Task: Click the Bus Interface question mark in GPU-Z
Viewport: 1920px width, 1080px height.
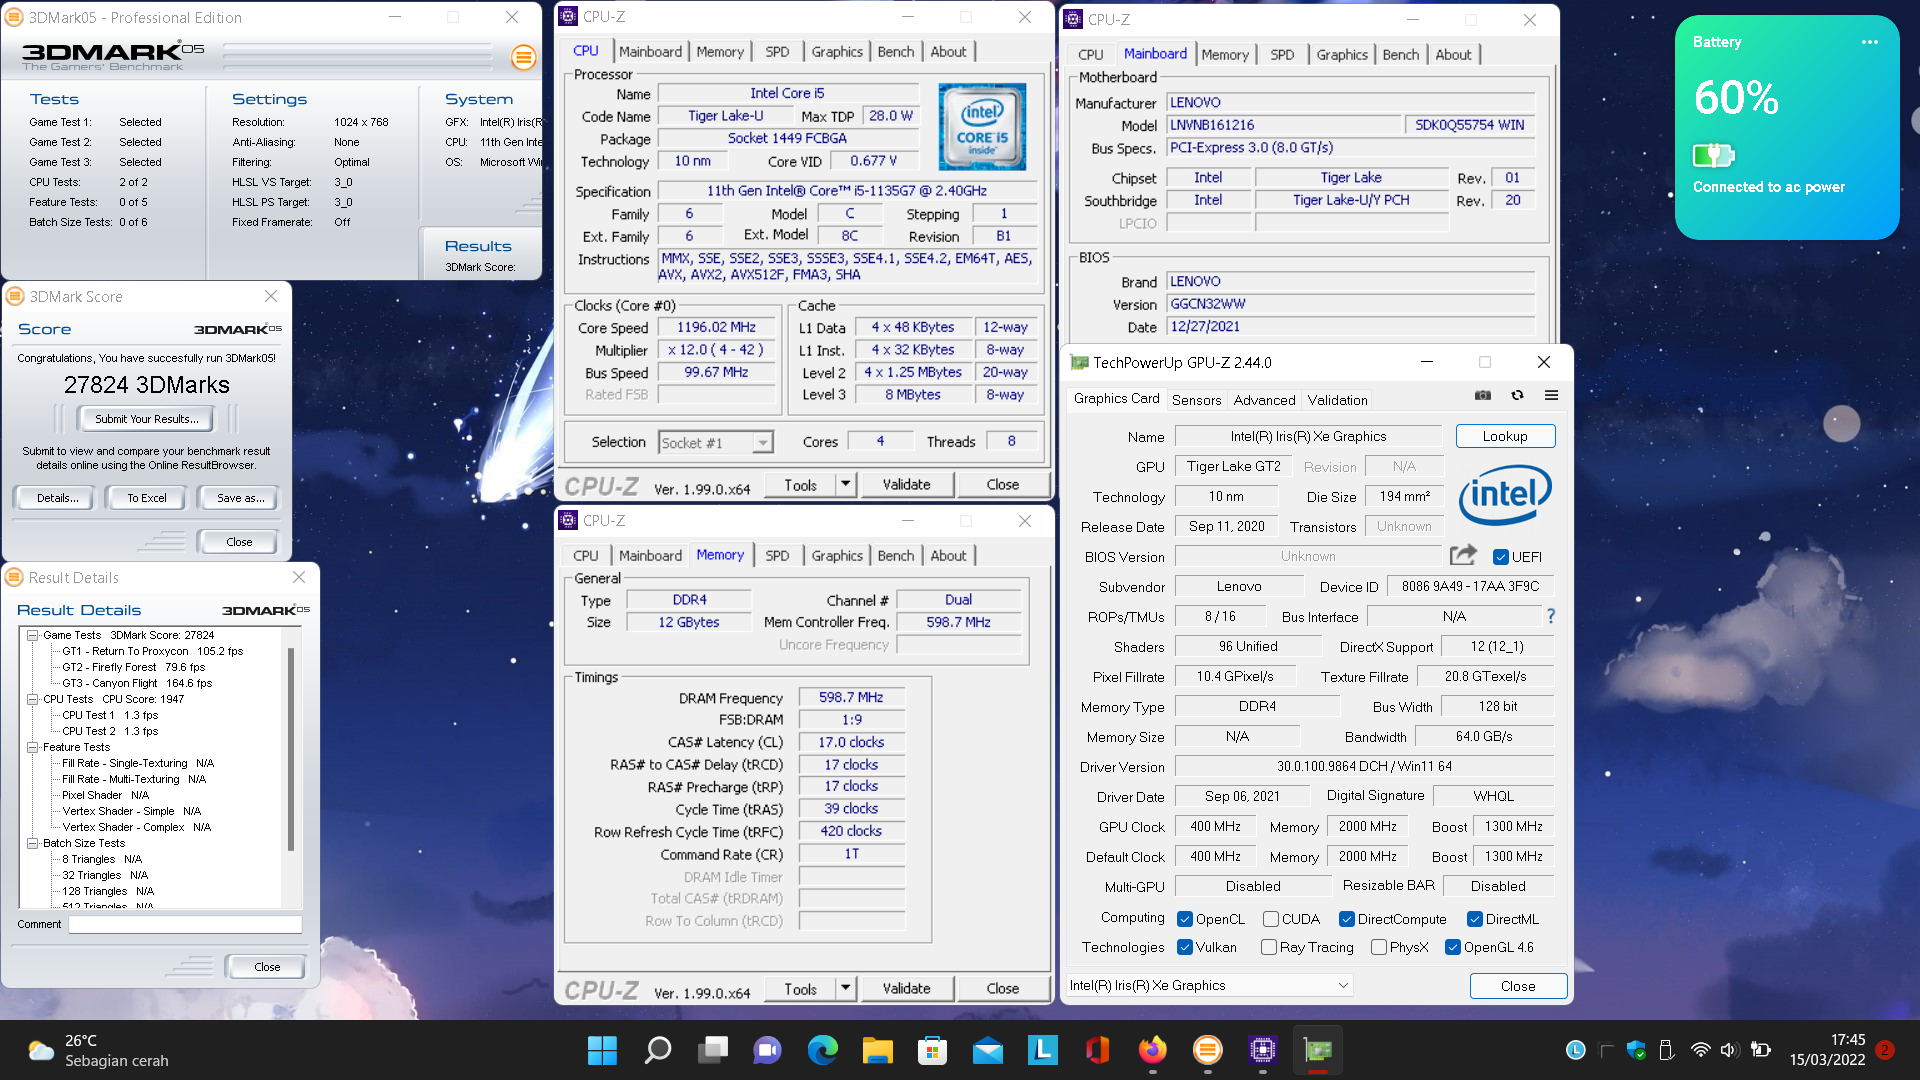Action: point(1551,616)
